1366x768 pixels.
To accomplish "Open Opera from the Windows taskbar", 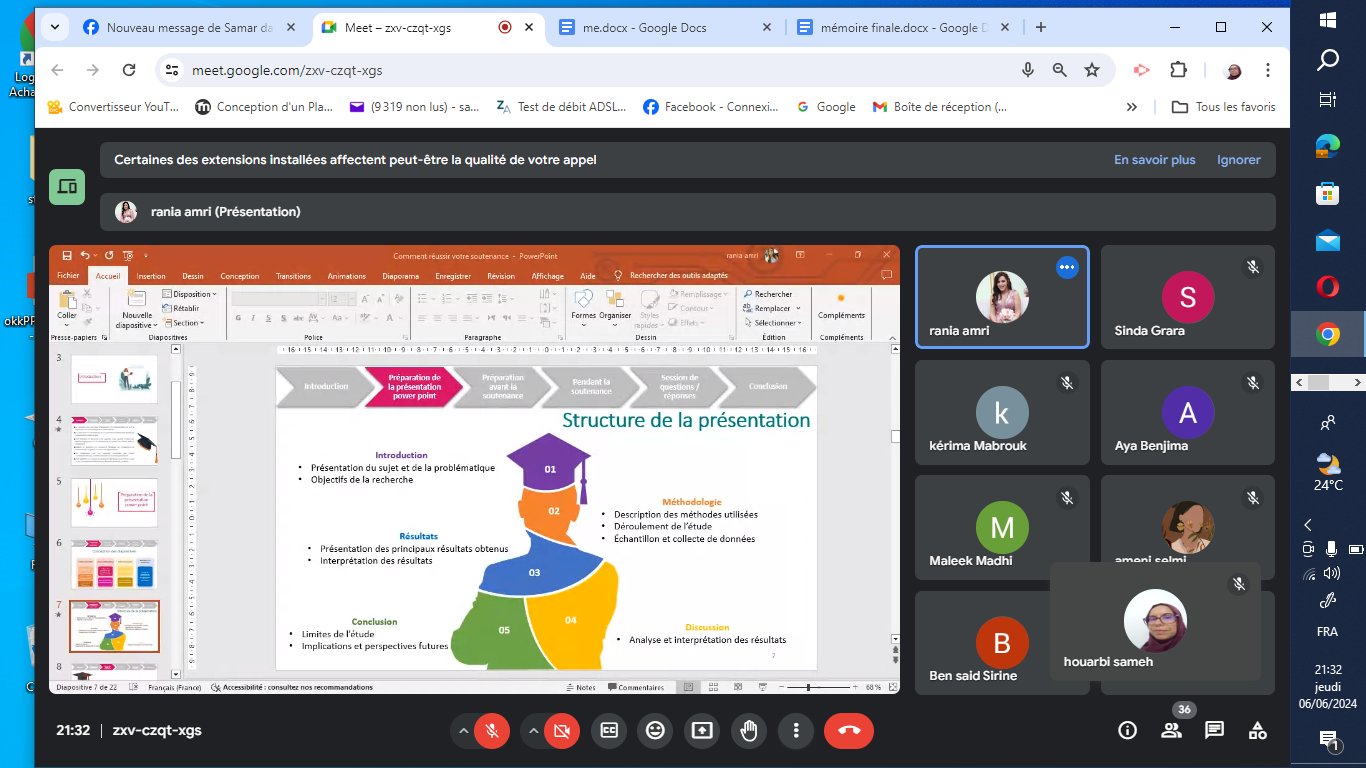I will 1328,288.
